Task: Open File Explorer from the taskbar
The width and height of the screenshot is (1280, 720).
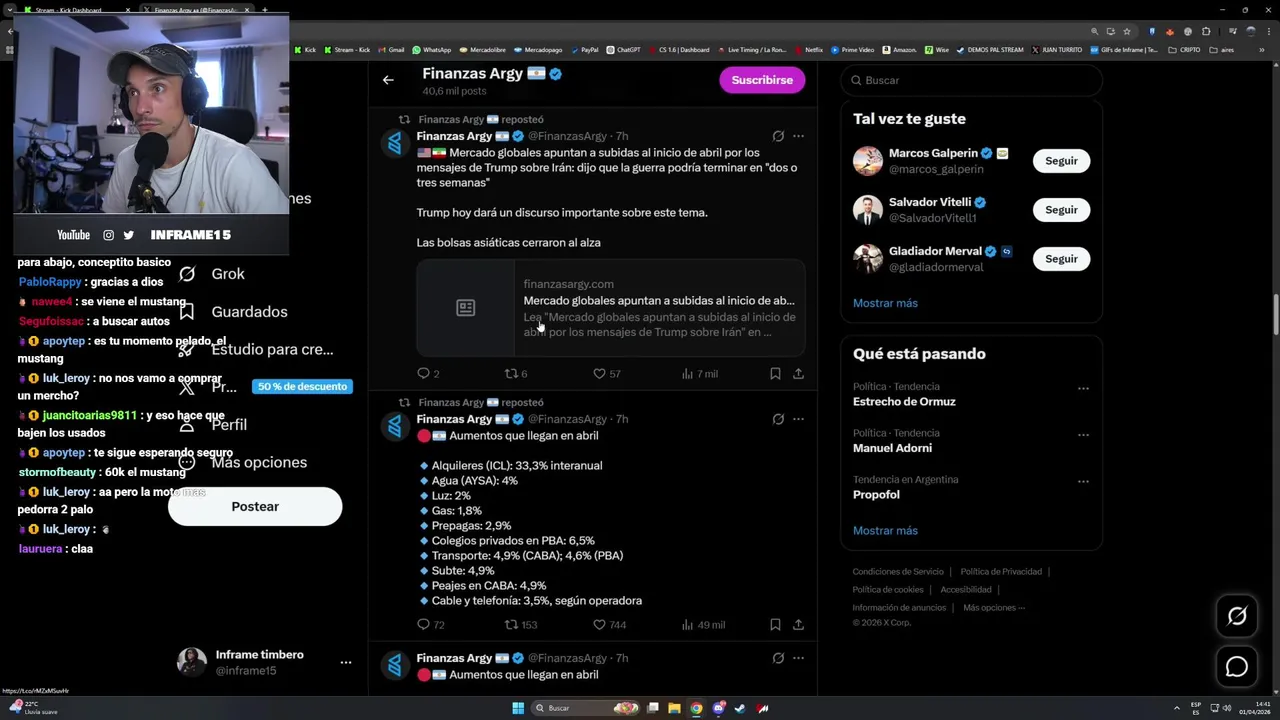Action: (x=674, y=708)
